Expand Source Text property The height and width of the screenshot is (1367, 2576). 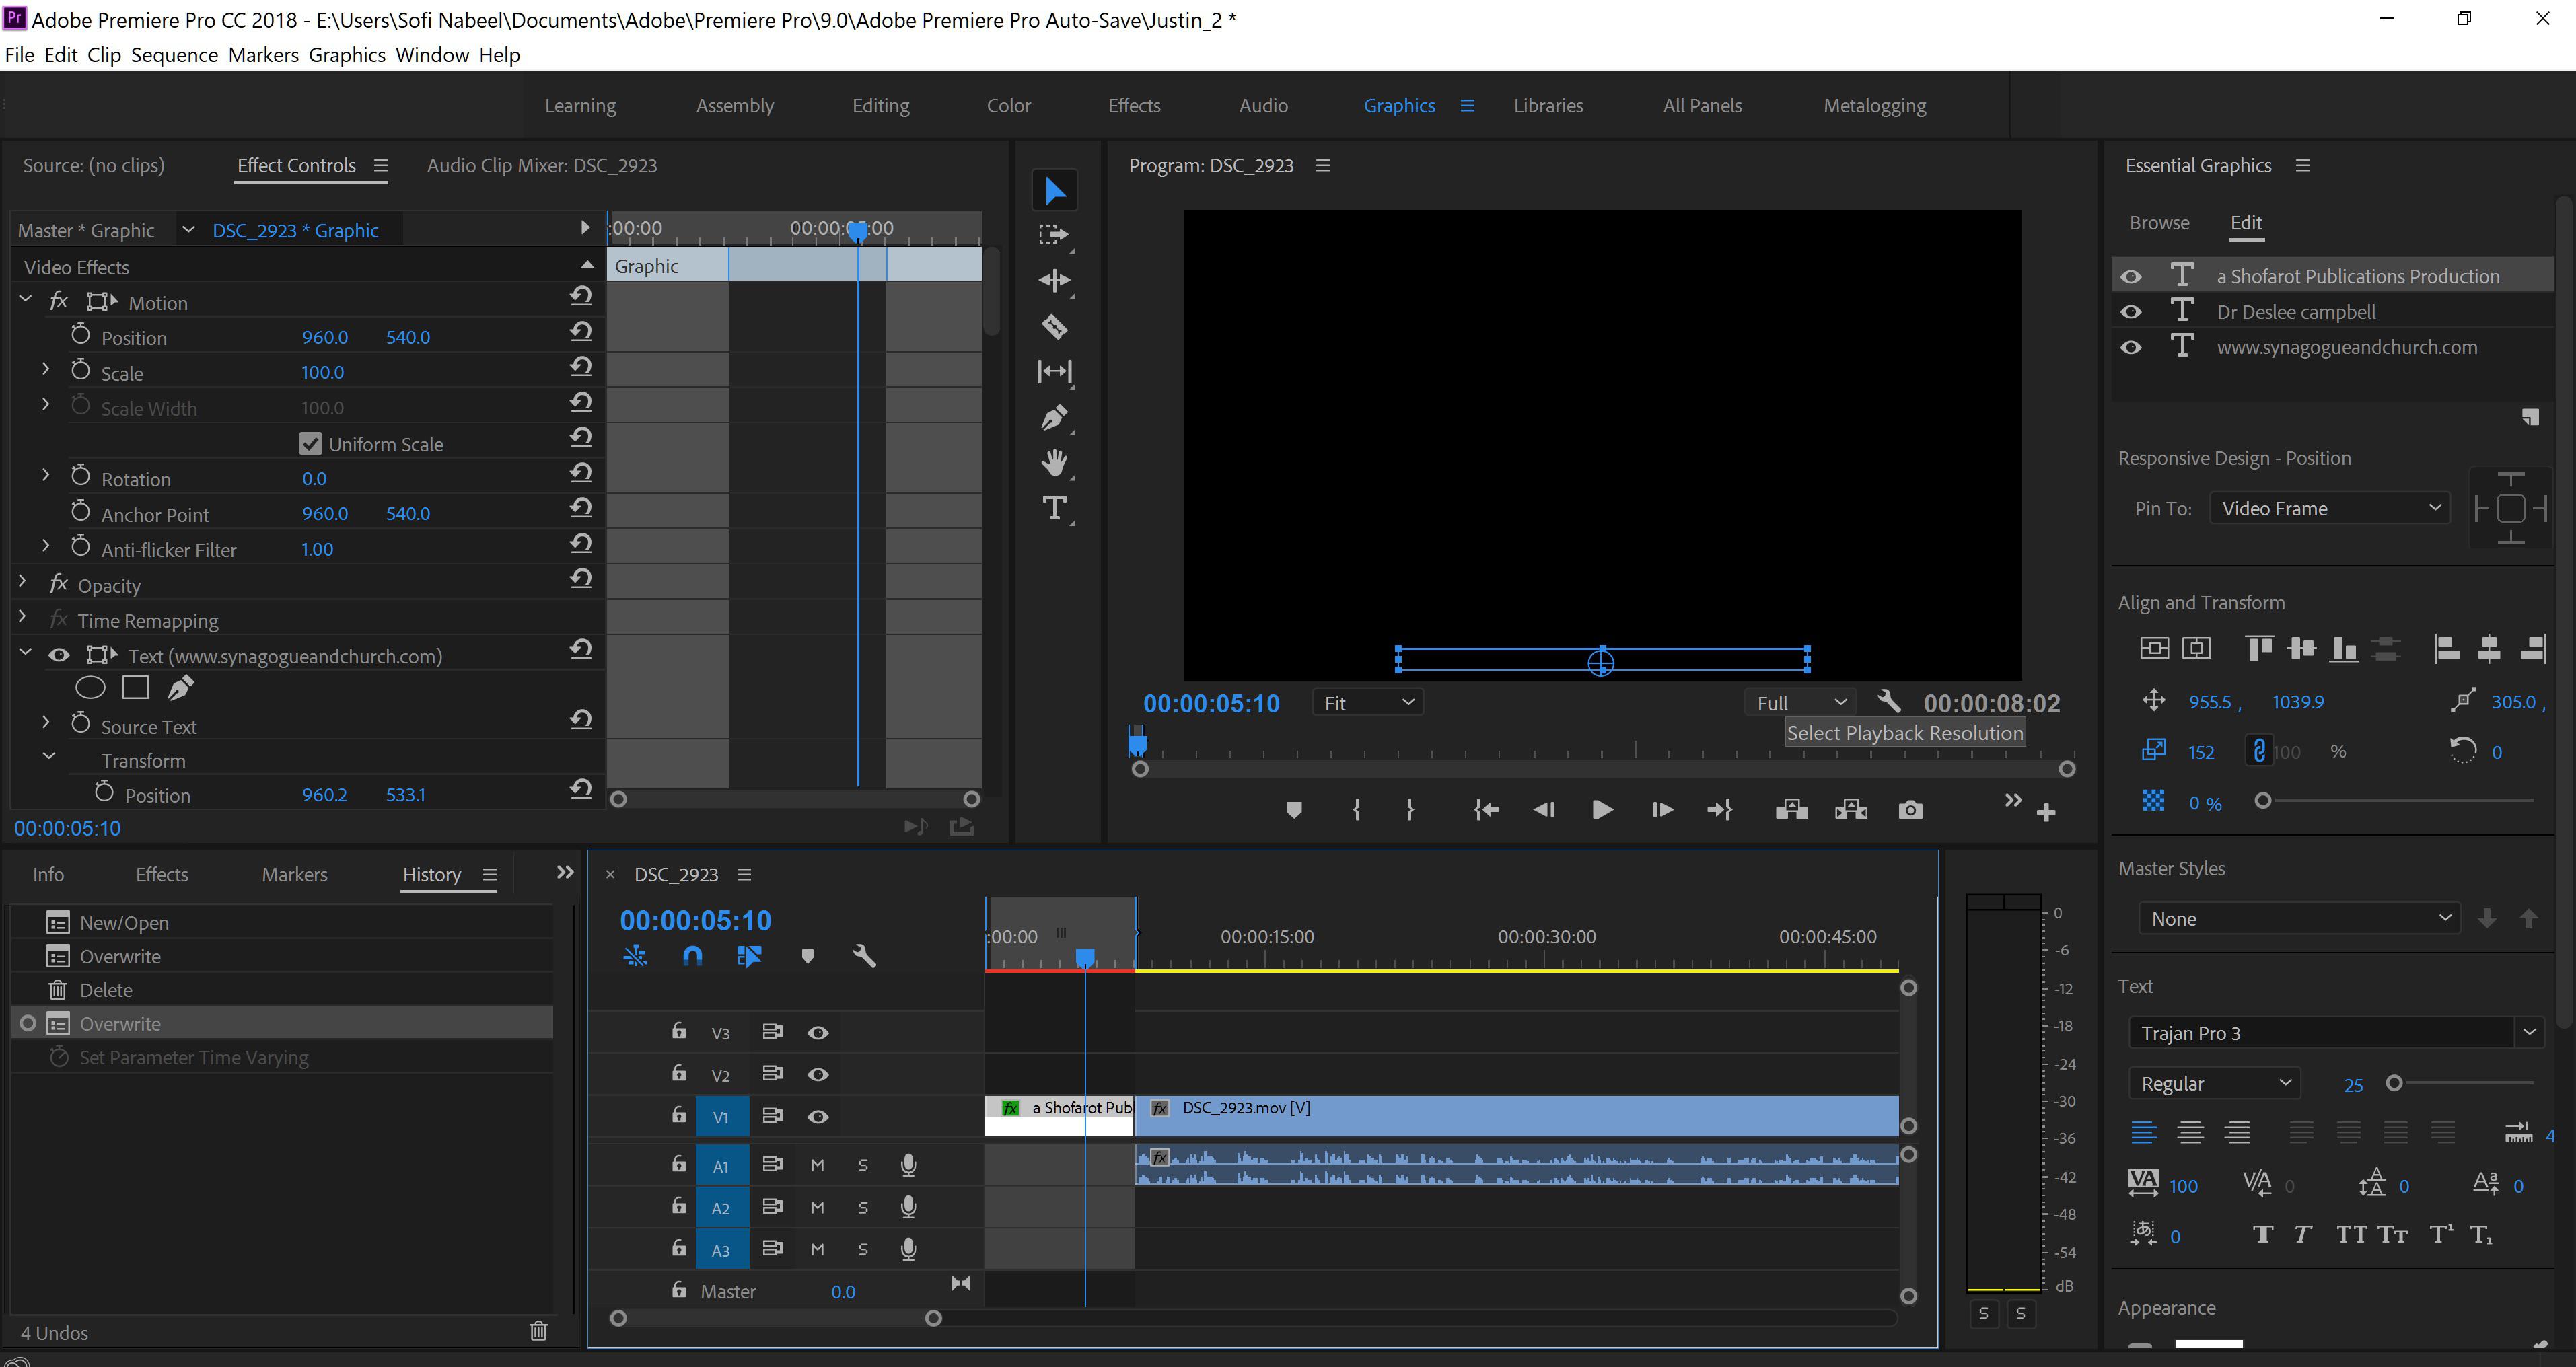pyautogui.click(x=46, y=721)
